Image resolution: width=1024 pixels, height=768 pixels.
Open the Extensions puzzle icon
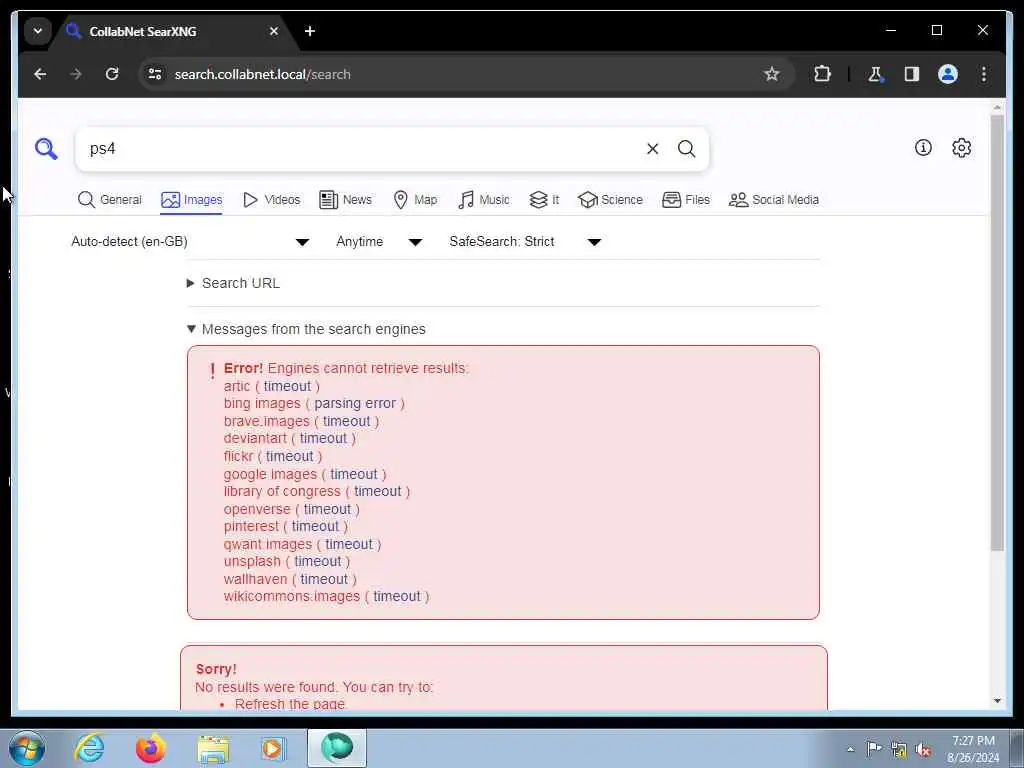(x=822, y=74)
